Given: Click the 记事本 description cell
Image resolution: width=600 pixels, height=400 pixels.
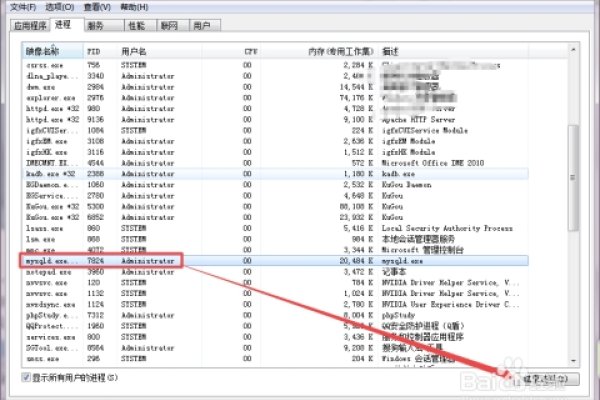Looking at the screenshot, I should click(x=394, y=272).
